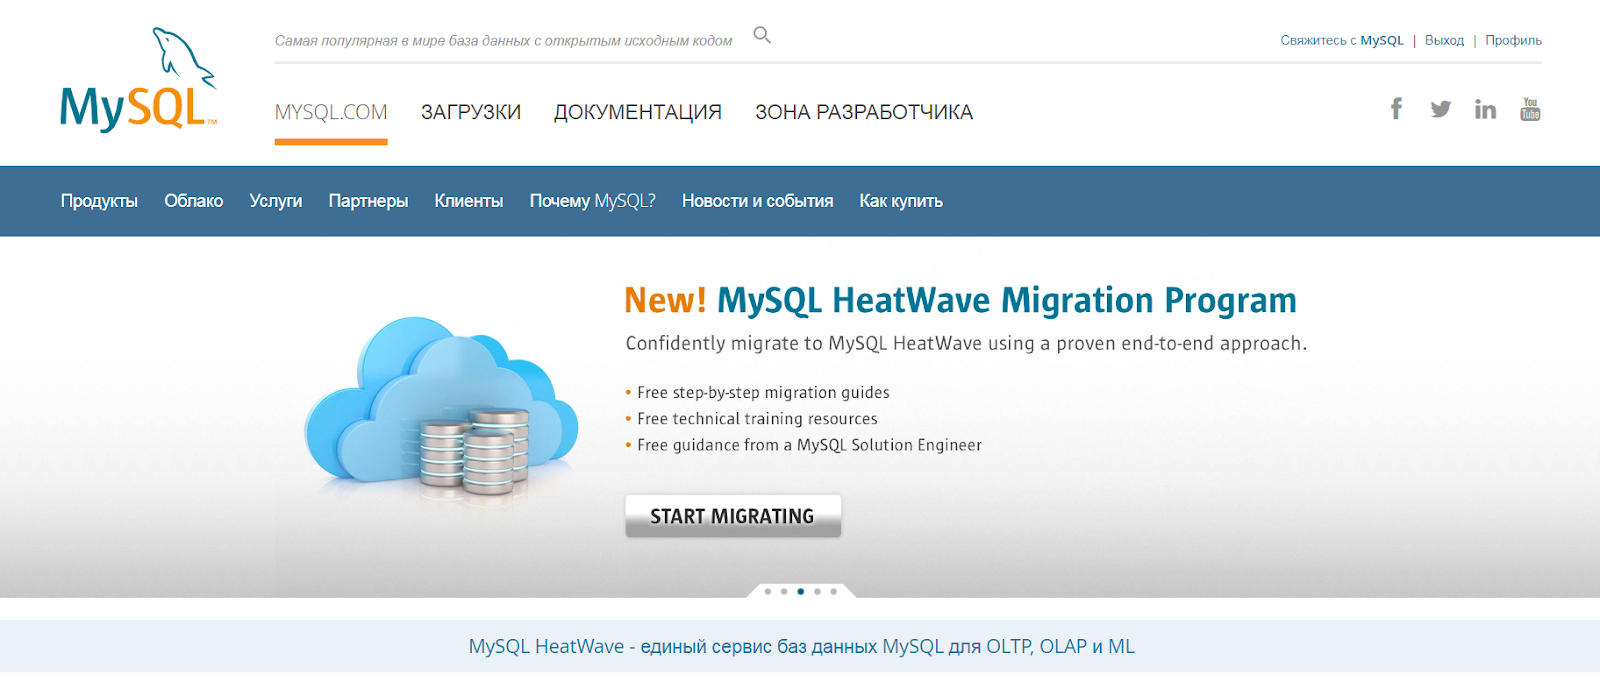Select the last carousel slide dot

834,592
